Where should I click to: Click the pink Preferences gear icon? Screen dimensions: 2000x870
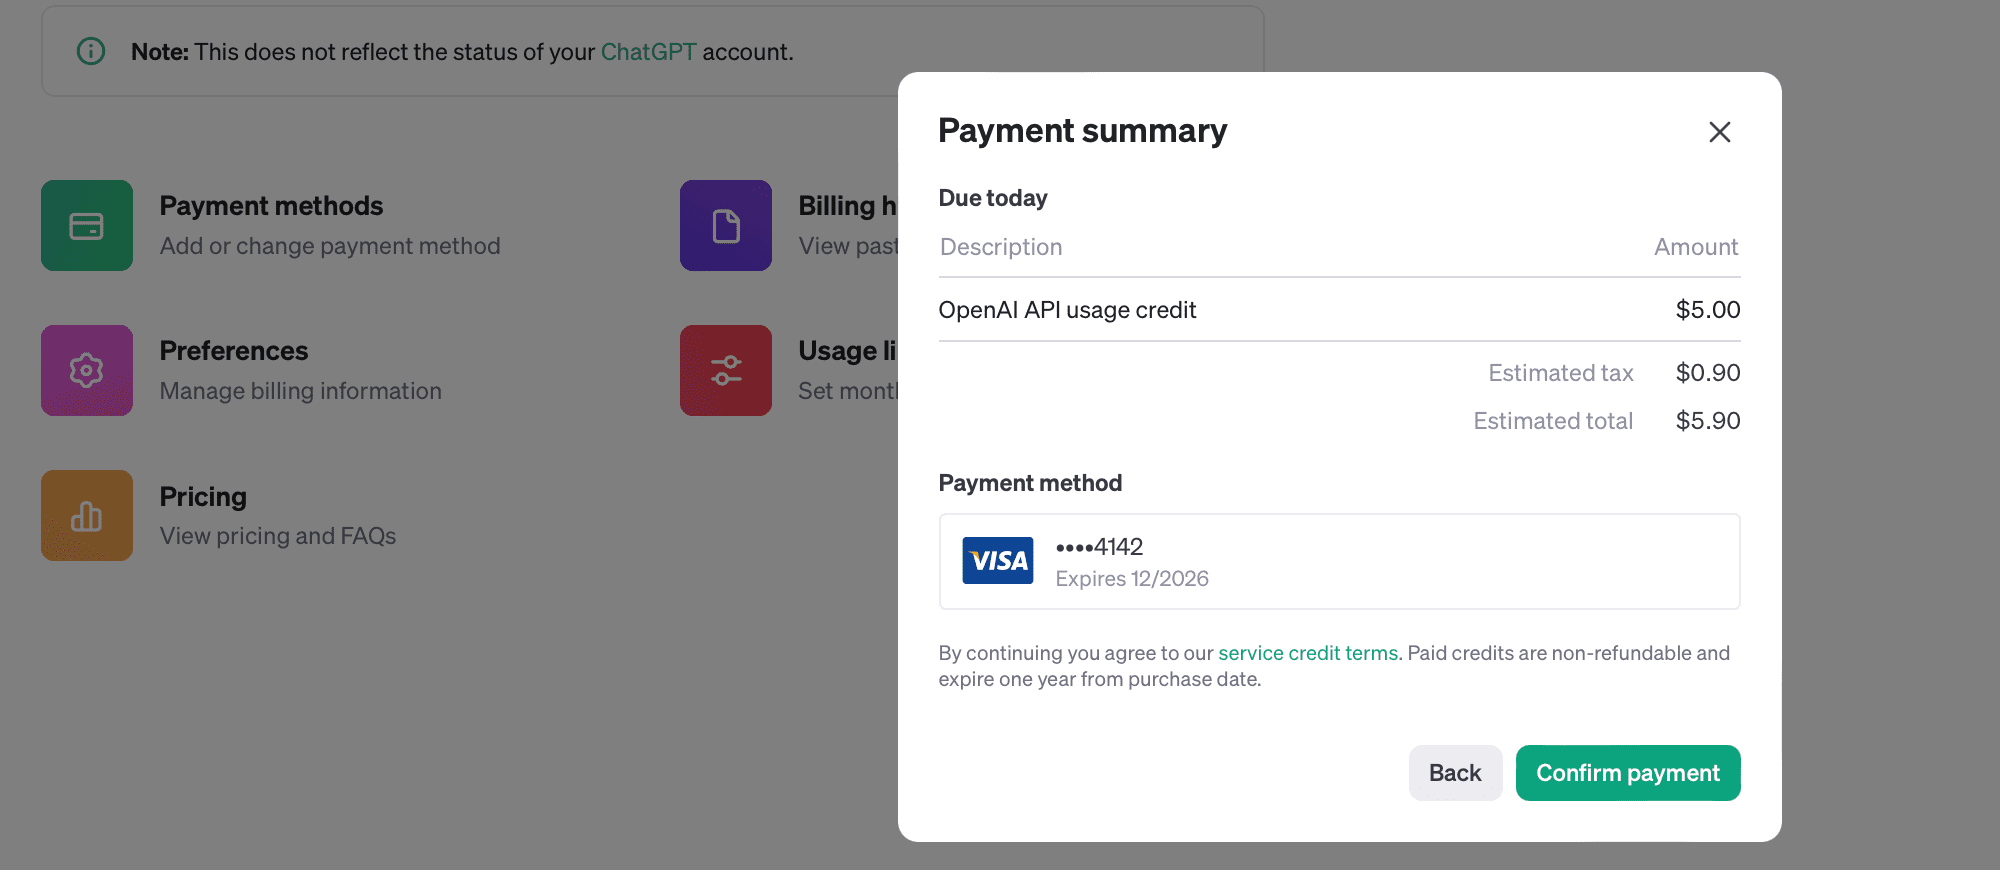pyautogui.click(x=87, y=370)
